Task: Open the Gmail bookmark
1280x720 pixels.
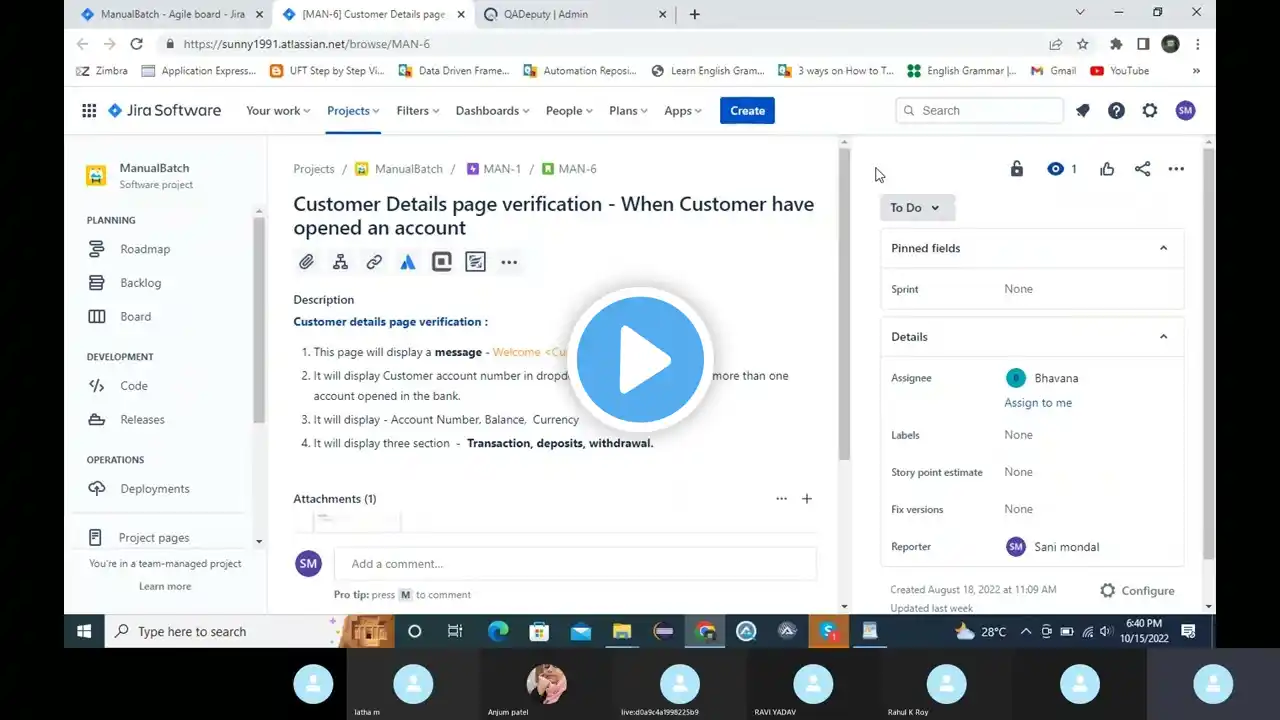Action: tap(1053, 71)
